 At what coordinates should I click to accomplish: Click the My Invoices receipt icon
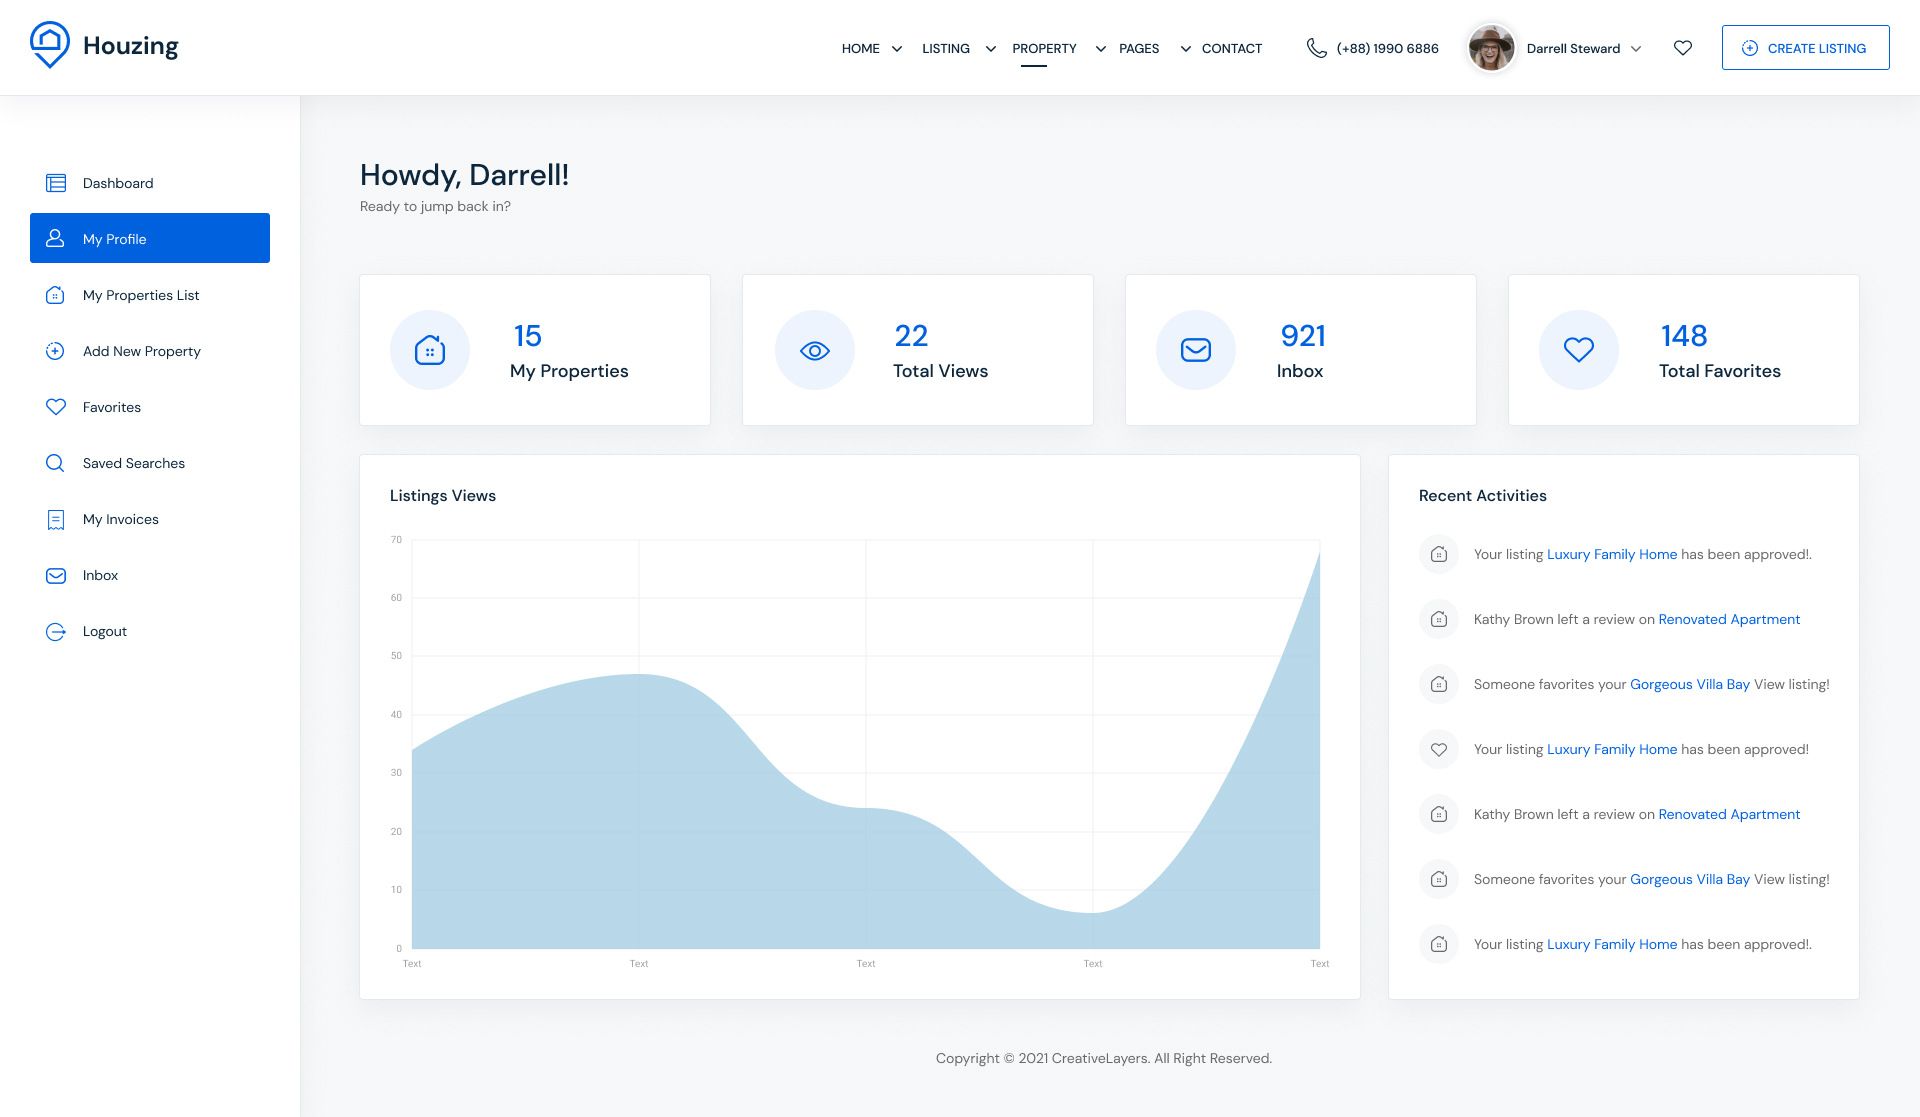point(55,519)
